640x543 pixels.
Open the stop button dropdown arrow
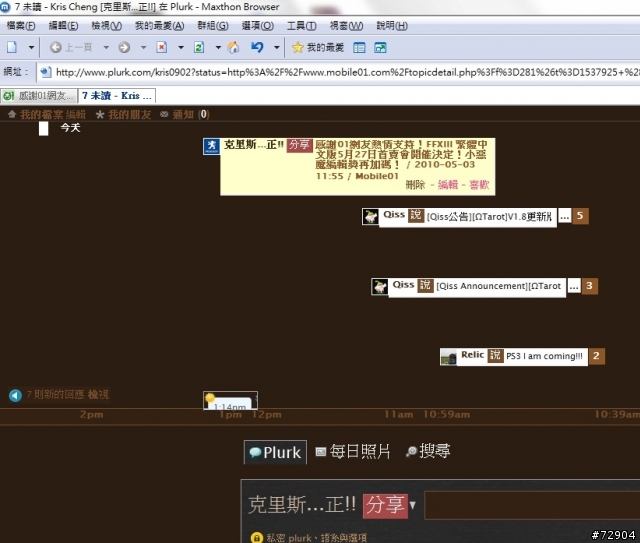181,47
